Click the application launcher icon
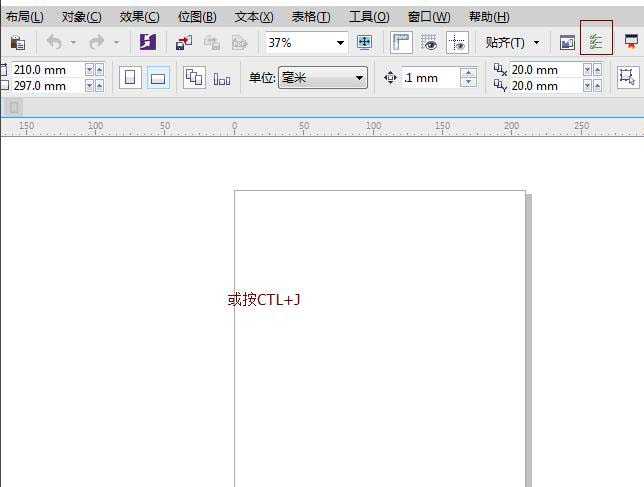 (631, 43)
